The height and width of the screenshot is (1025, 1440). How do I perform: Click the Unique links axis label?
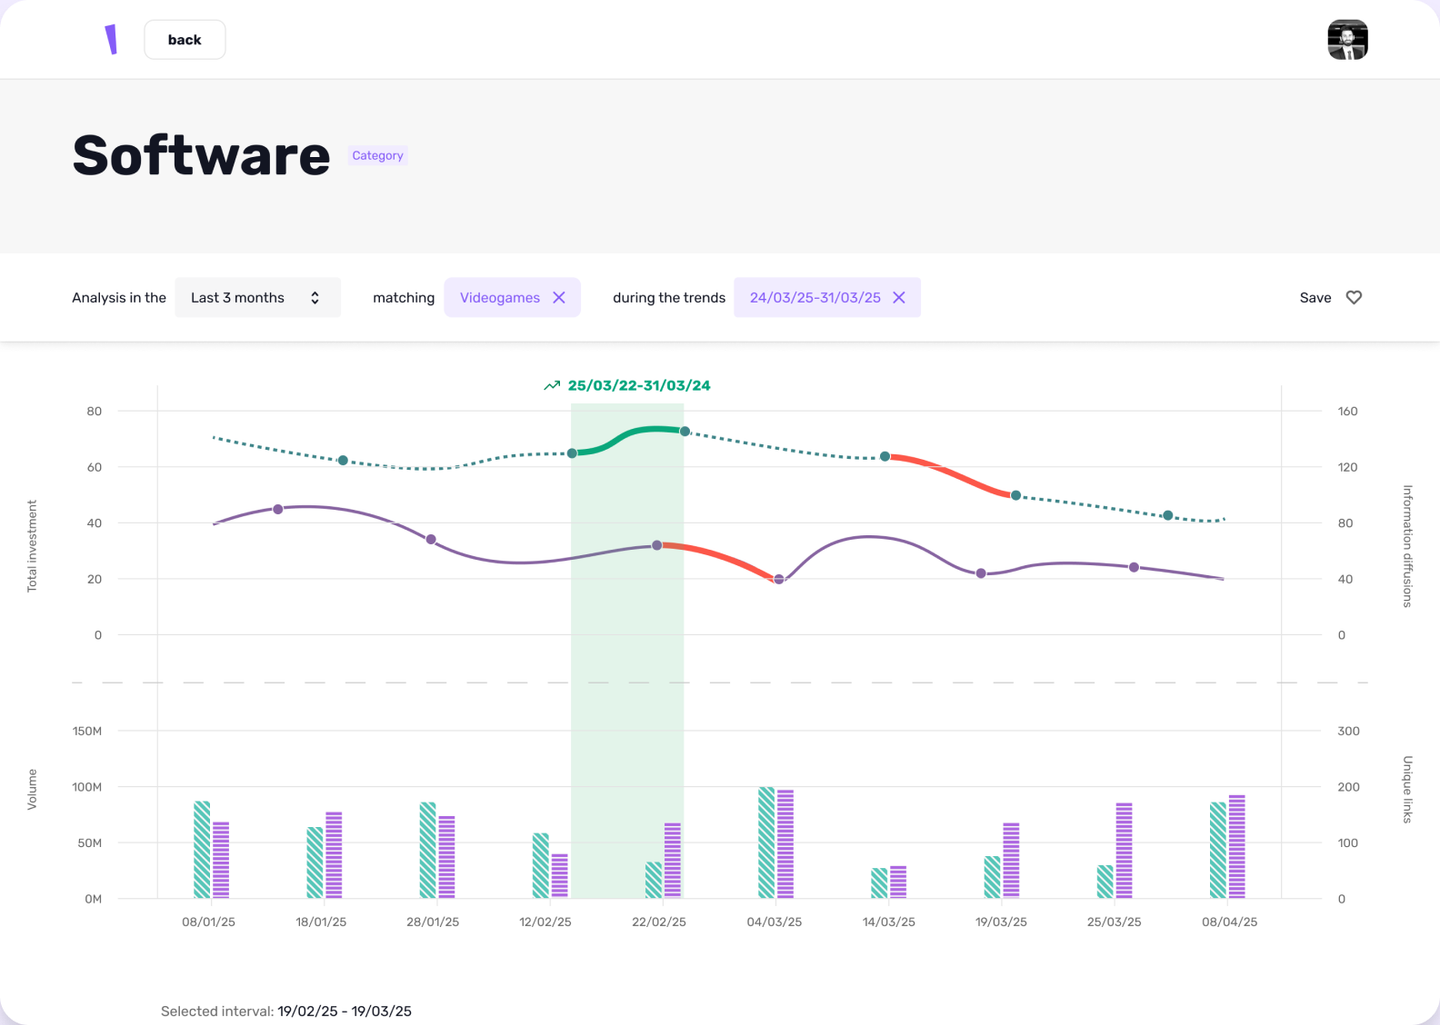[1407, 790]
